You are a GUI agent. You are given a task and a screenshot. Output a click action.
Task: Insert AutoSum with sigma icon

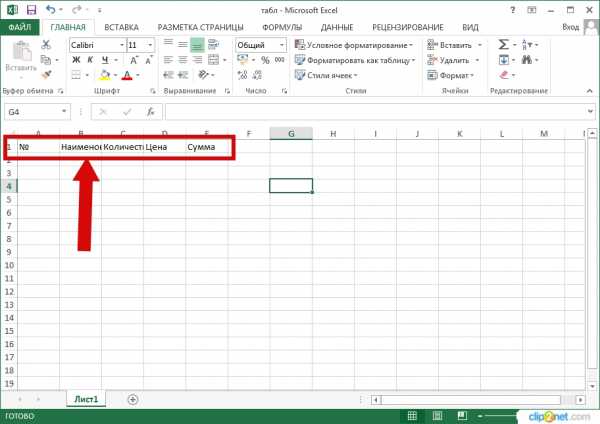pos(503,45)
